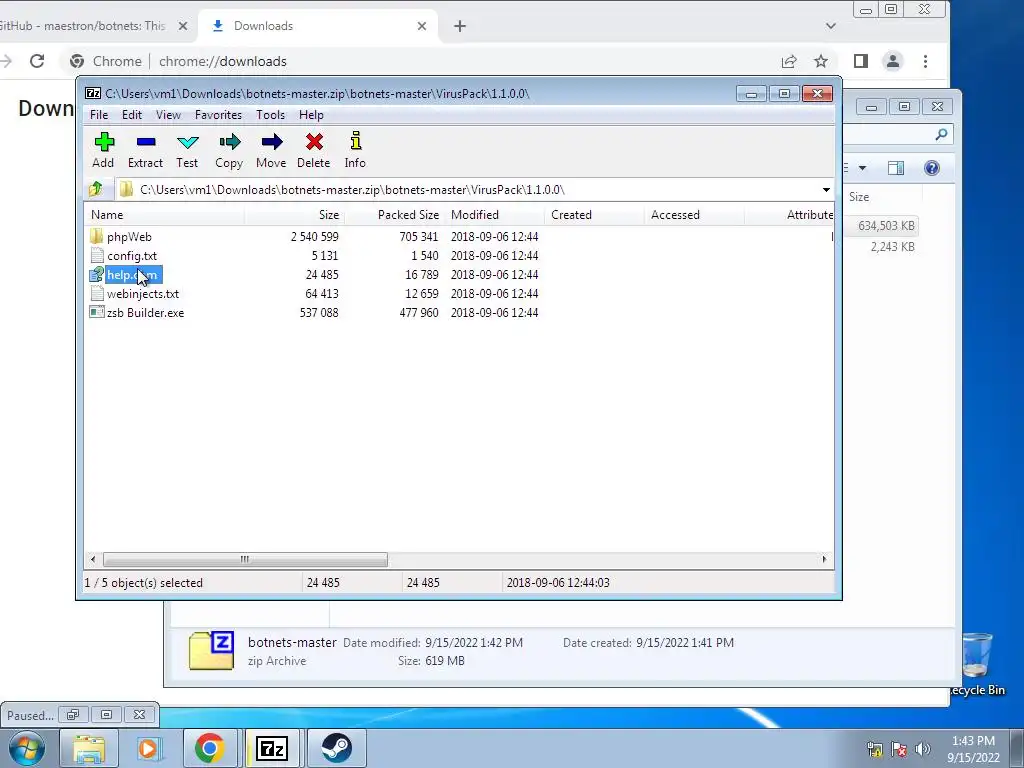1024x768 pixels.
Task: Select the phpWeb folder icon
Action: coord(97,236)
